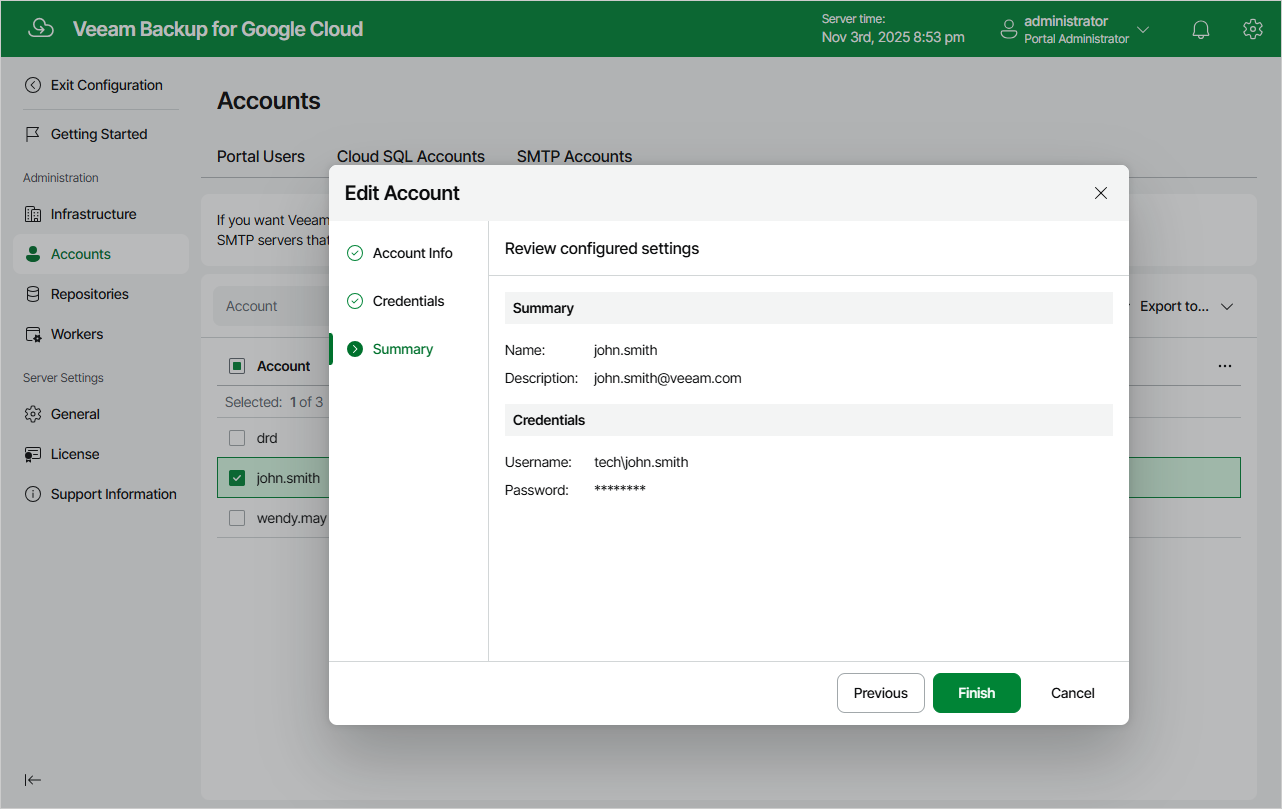Click the server time display
This screenshot has height=809, width=1282.
893,29
